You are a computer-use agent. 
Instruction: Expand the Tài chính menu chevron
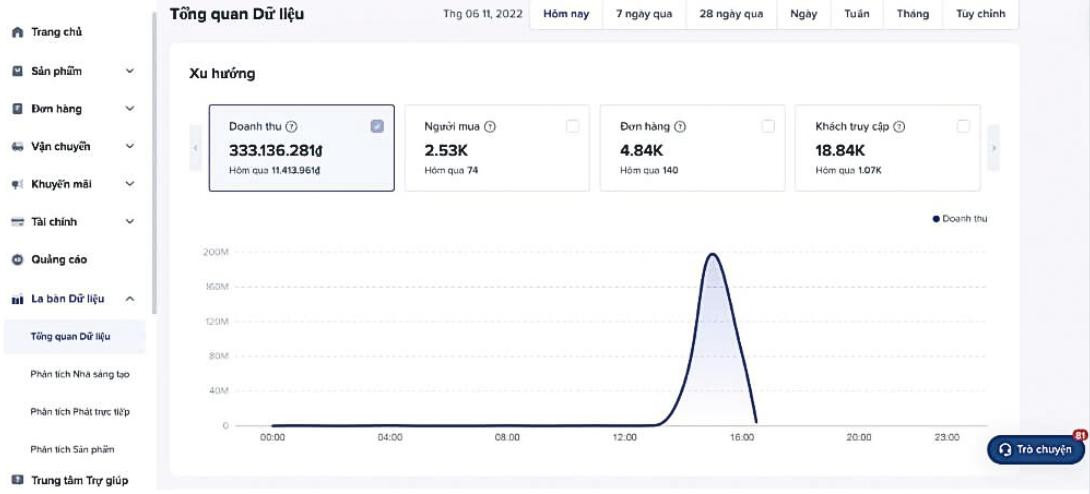tap(130, 222)
